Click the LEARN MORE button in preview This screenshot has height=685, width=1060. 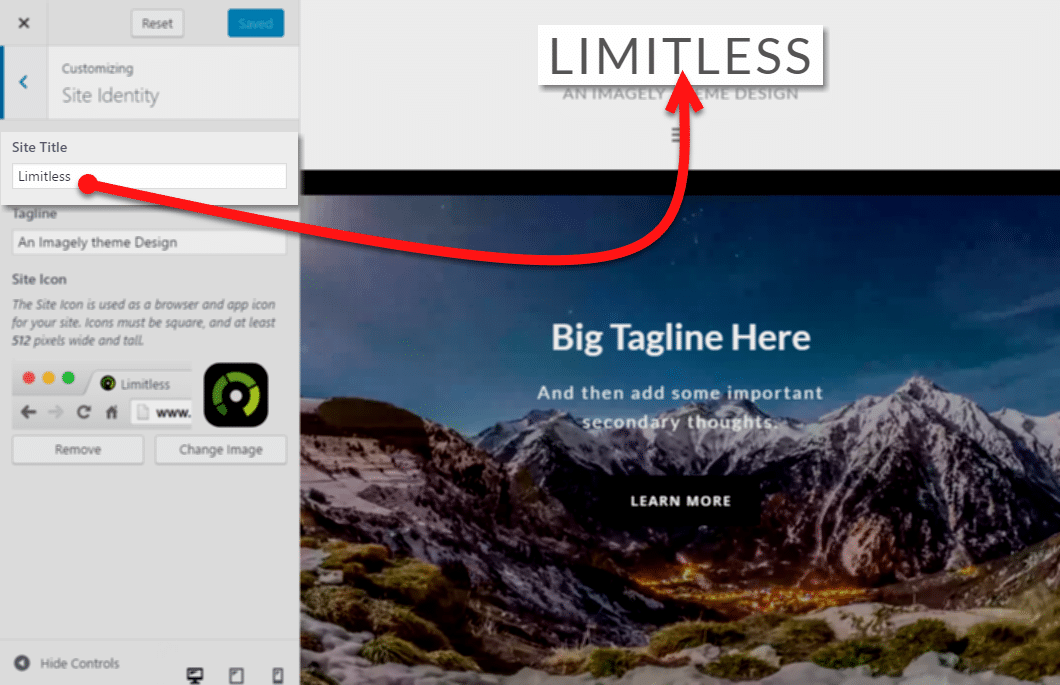click(680, 501)
